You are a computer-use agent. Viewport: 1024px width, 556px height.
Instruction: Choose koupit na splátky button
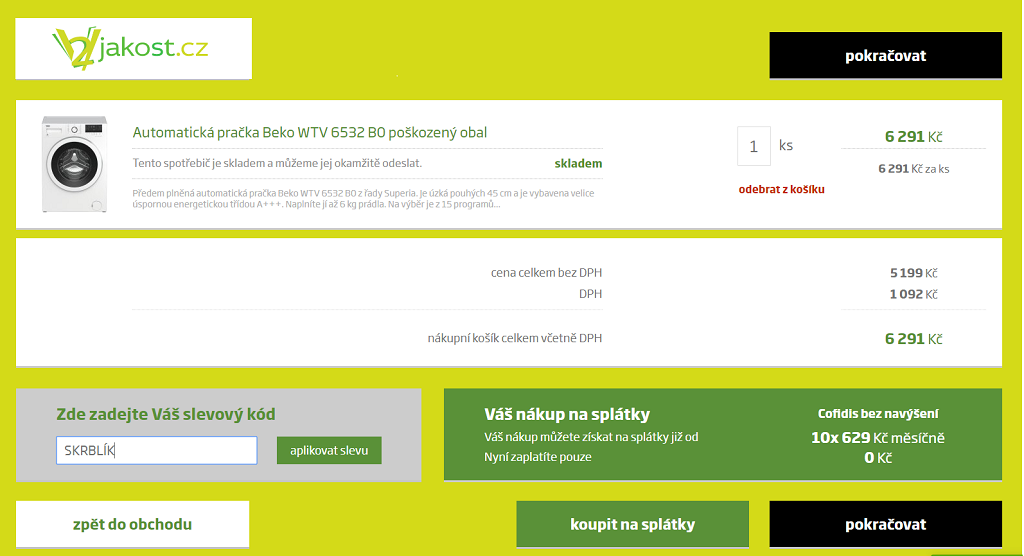632,524
